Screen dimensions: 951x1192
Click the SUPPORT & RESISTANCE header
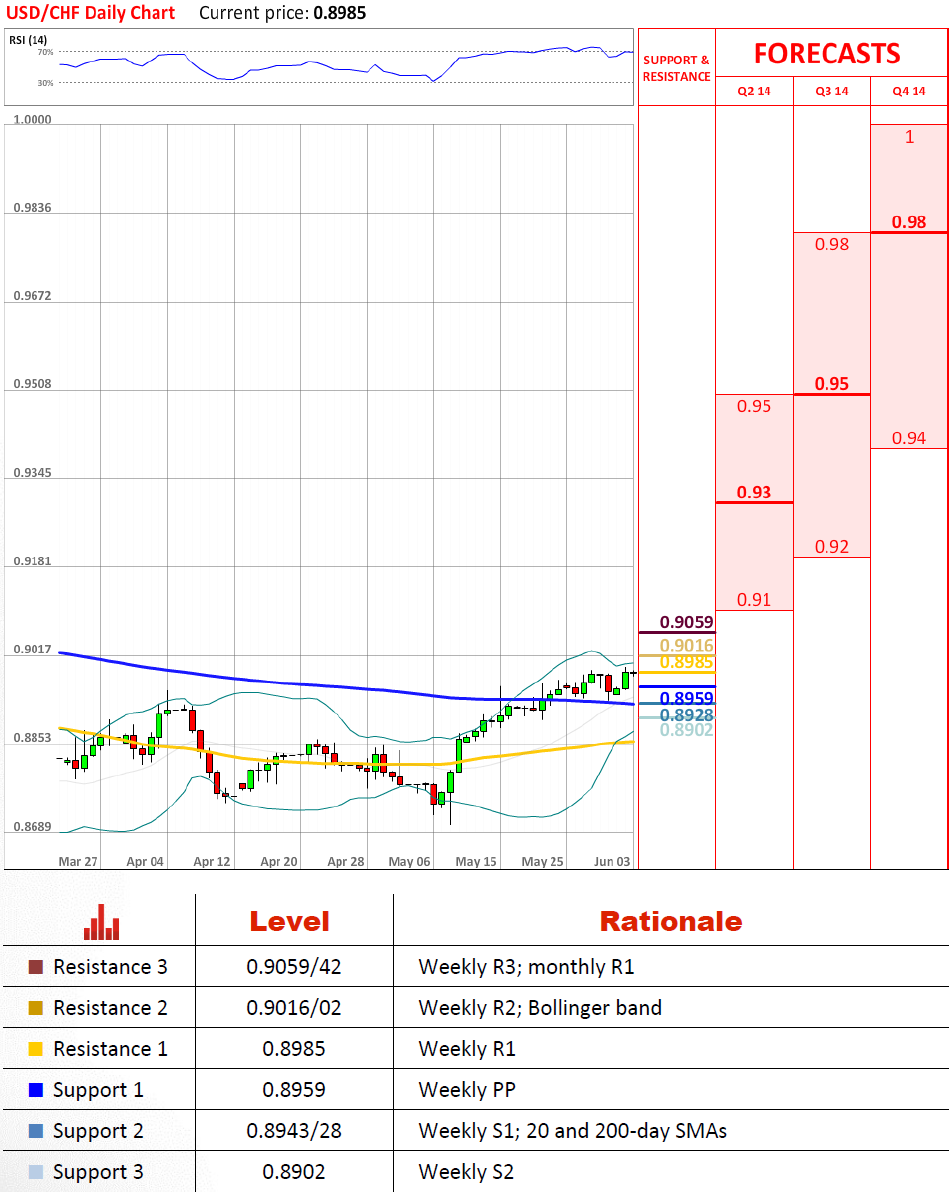[x=677, y=68]
